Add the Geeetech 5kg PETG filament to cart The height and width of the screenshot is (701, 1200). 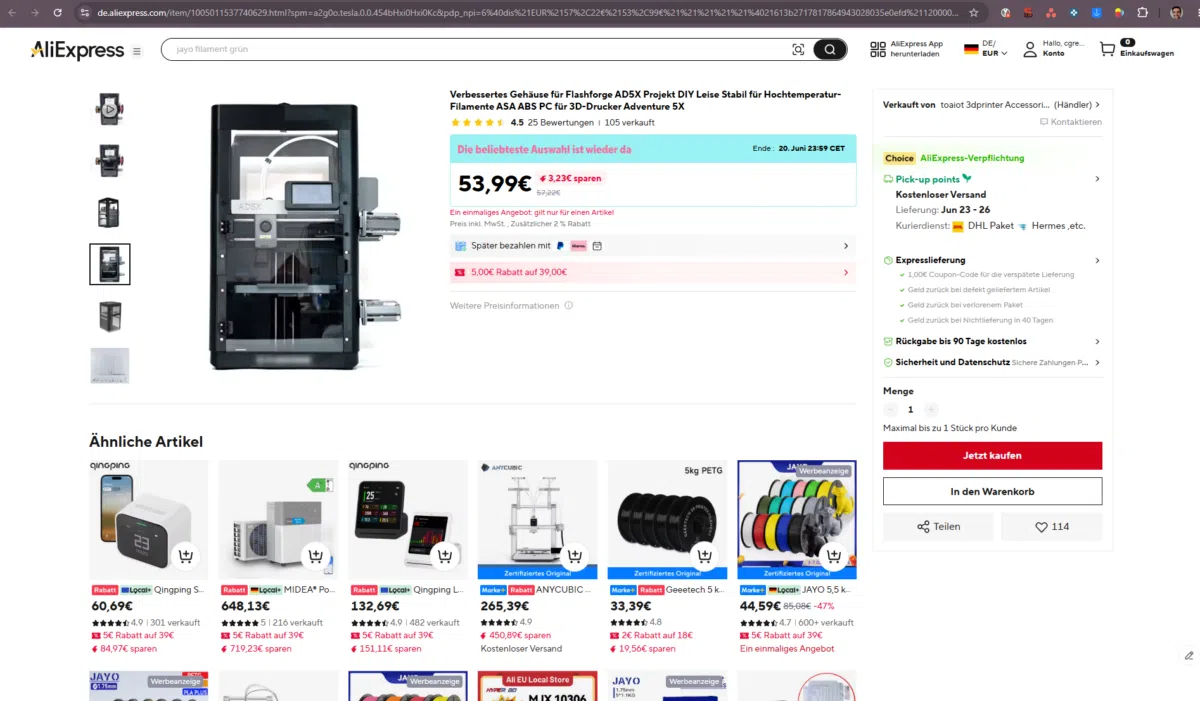[x=704, y=556]
